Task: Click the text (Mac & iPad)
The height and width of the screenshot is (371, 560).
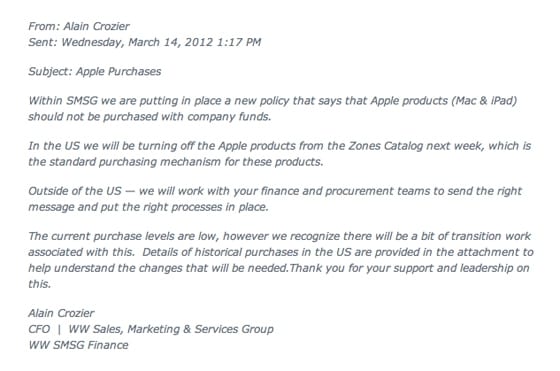Action: pos(484,101)
